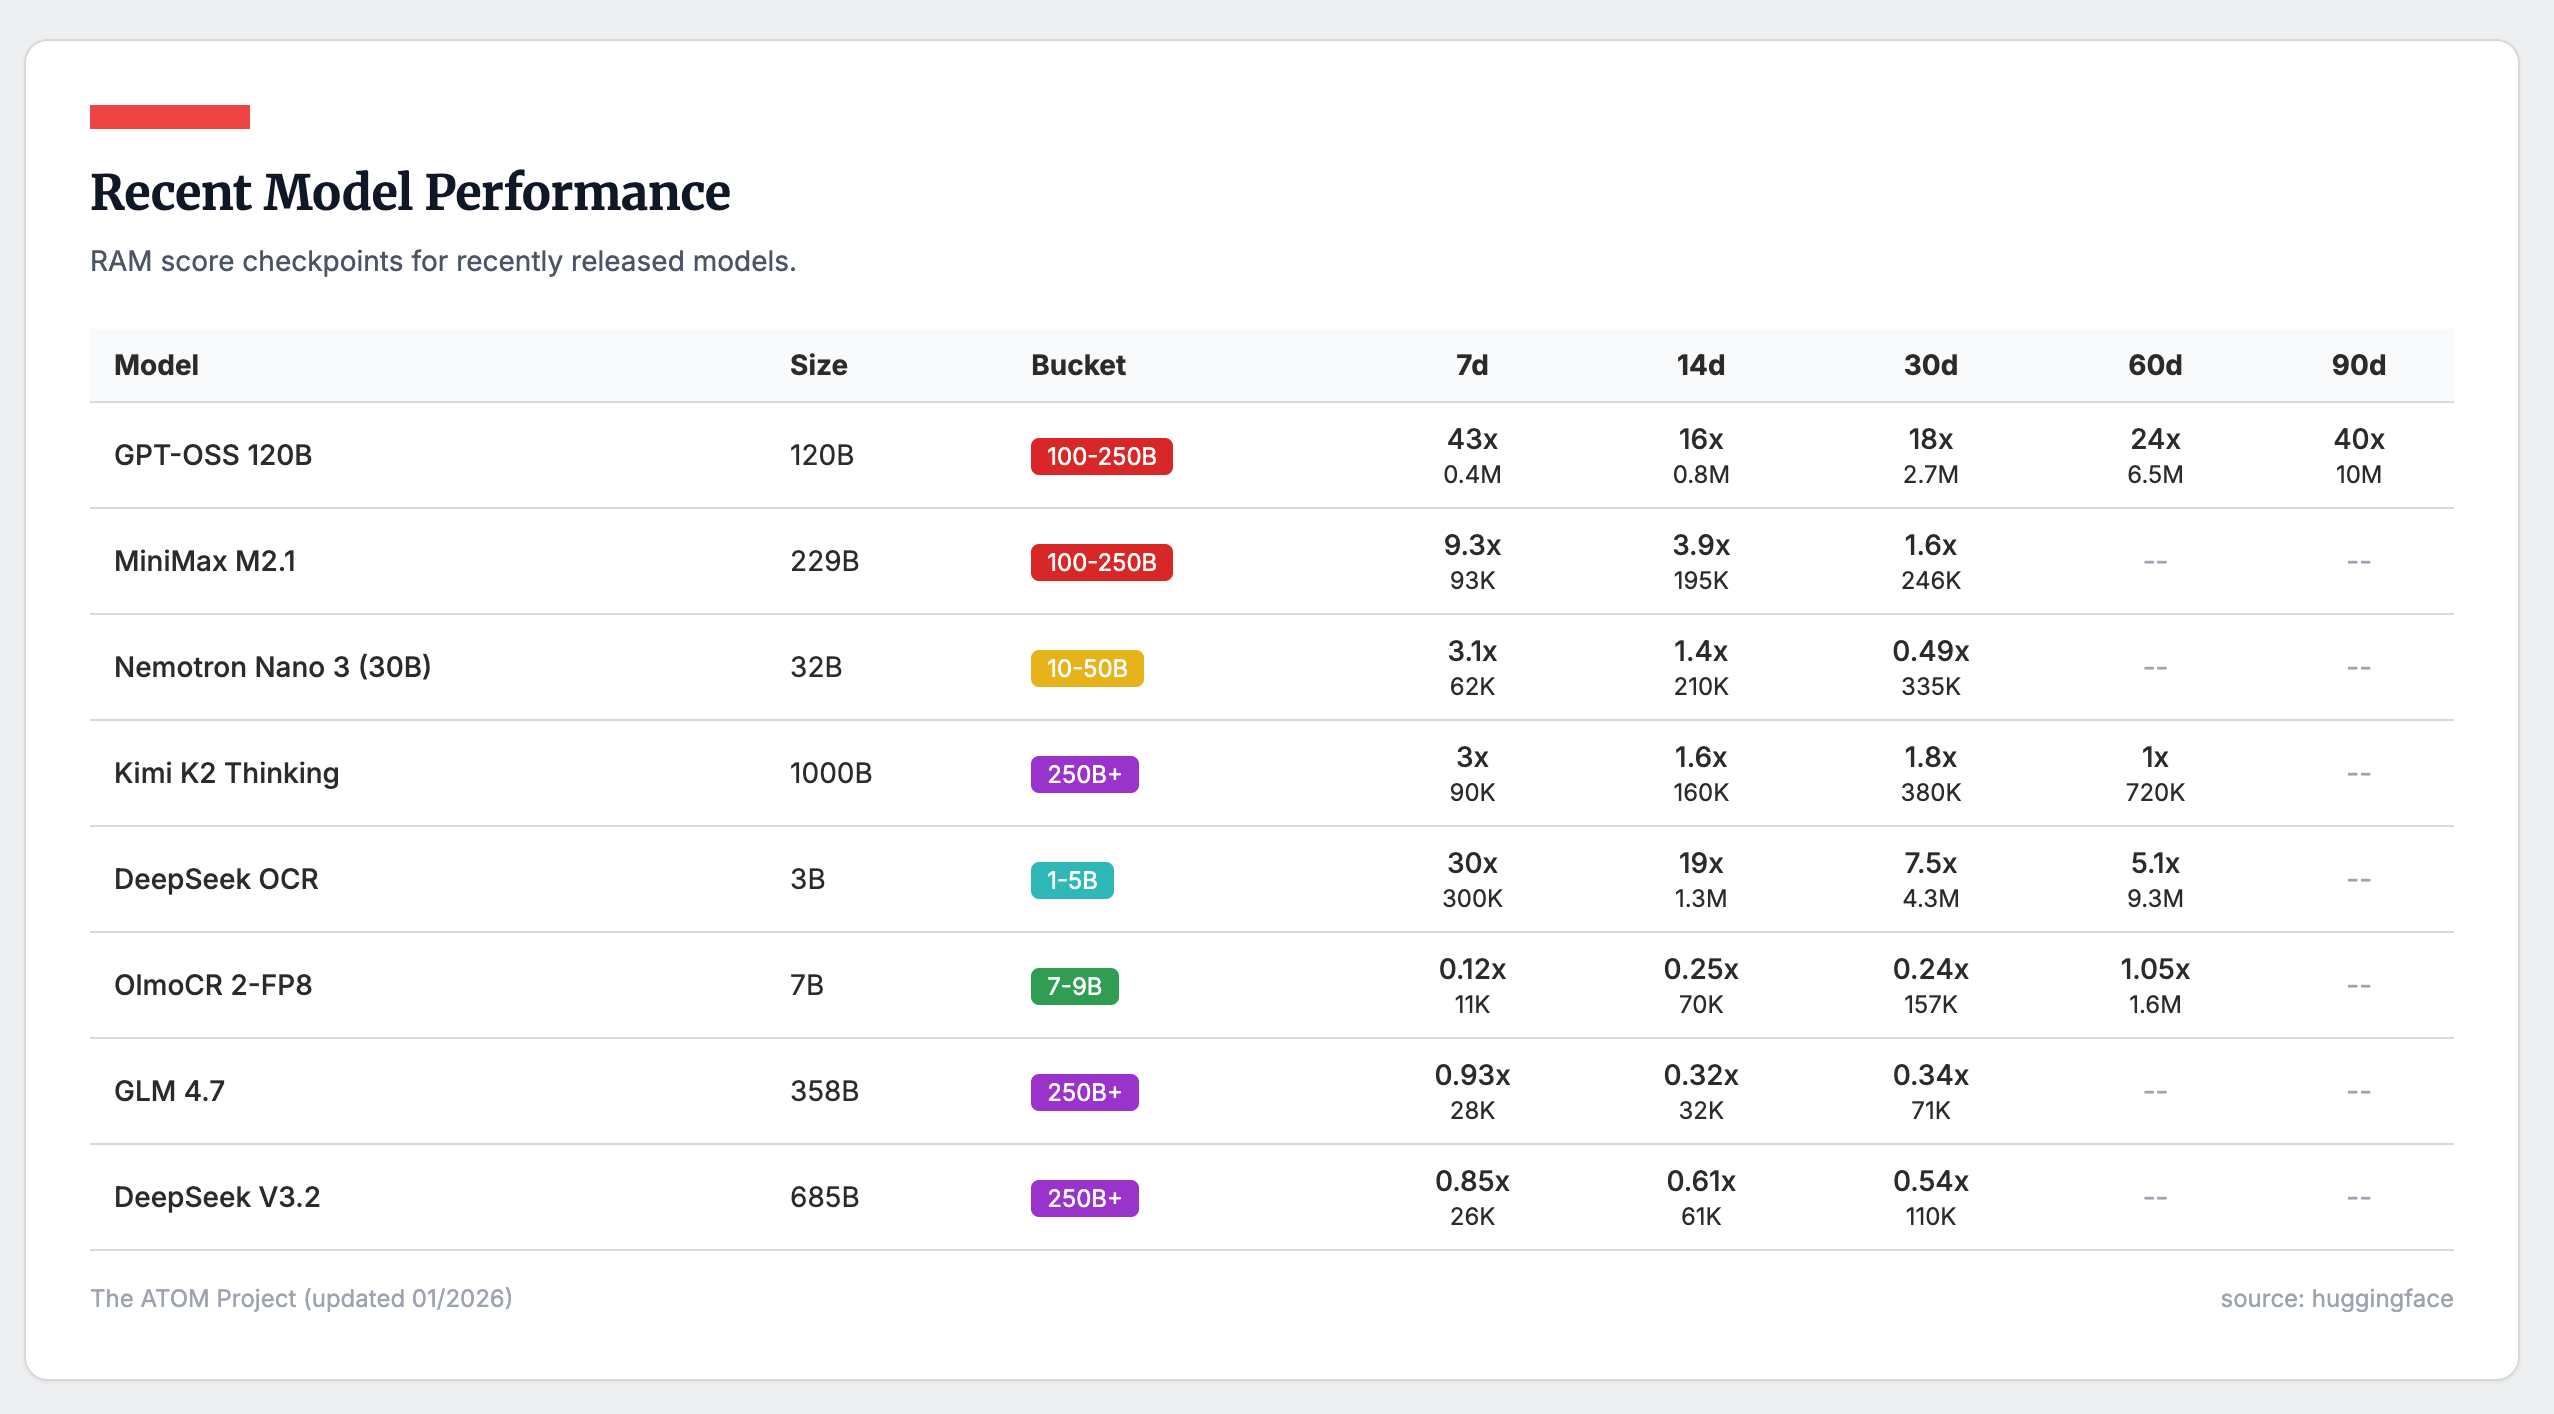Click the Model column header

click(x=156, y=365)
